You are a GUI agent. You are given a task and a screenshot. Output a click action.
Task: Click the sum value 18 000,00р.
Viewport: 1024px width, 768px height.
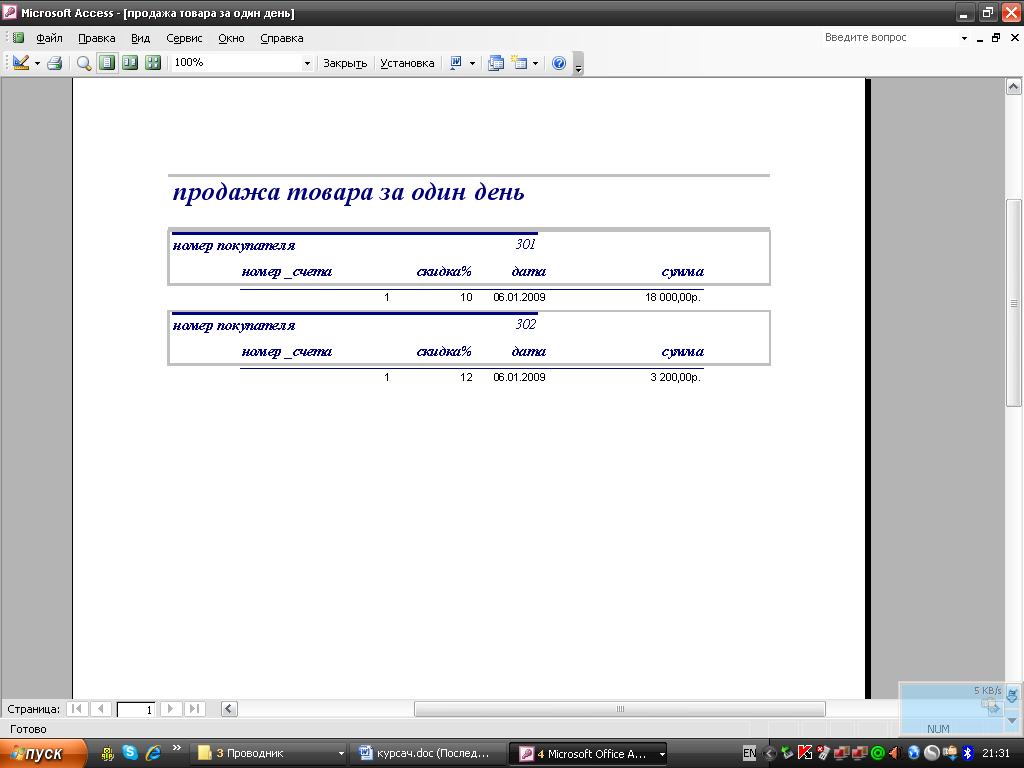coord(673,297)
